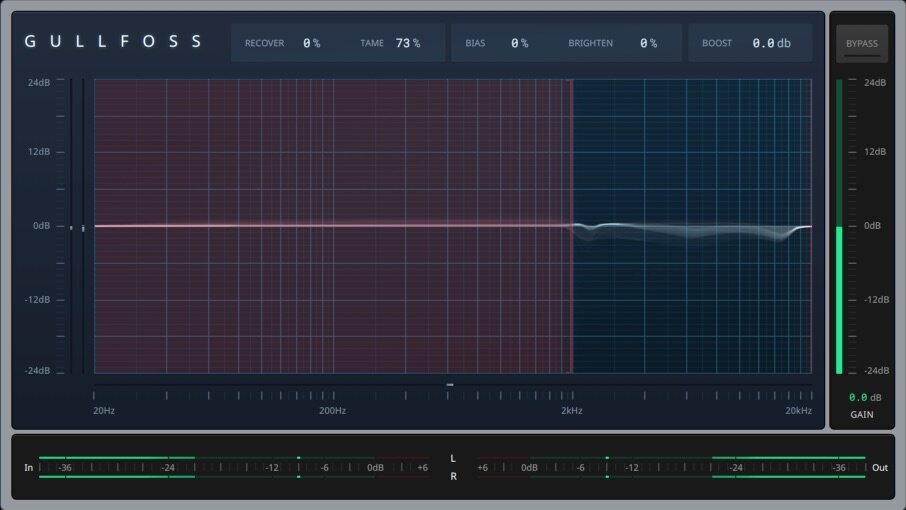The image size is (906, 510).
Task: Click the BIAS label
Action: [x=475, y=43]
